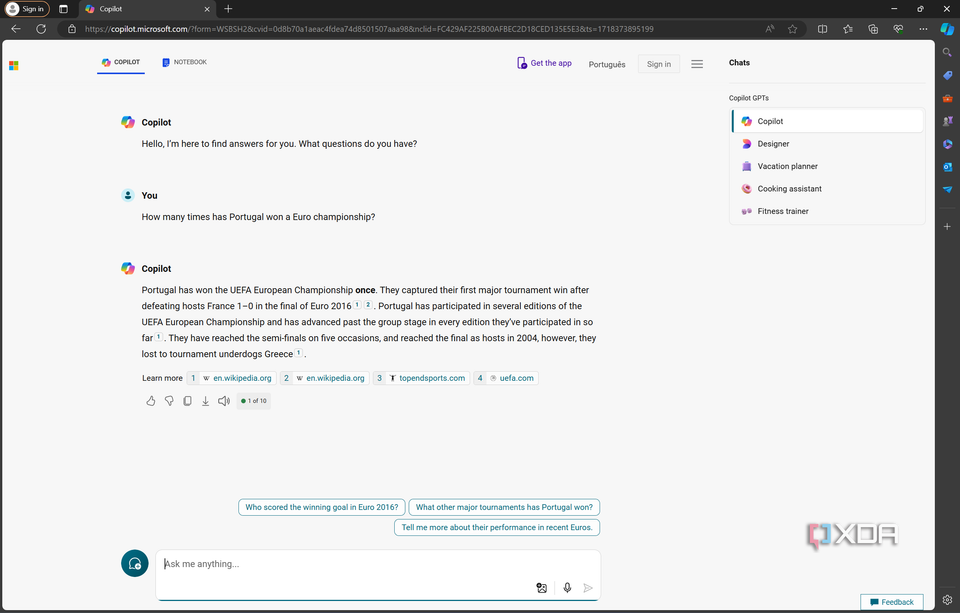This screenshot has height=613, width=960.
Task: Open tab actions menu icon
Action: click(x=63, y=9)
